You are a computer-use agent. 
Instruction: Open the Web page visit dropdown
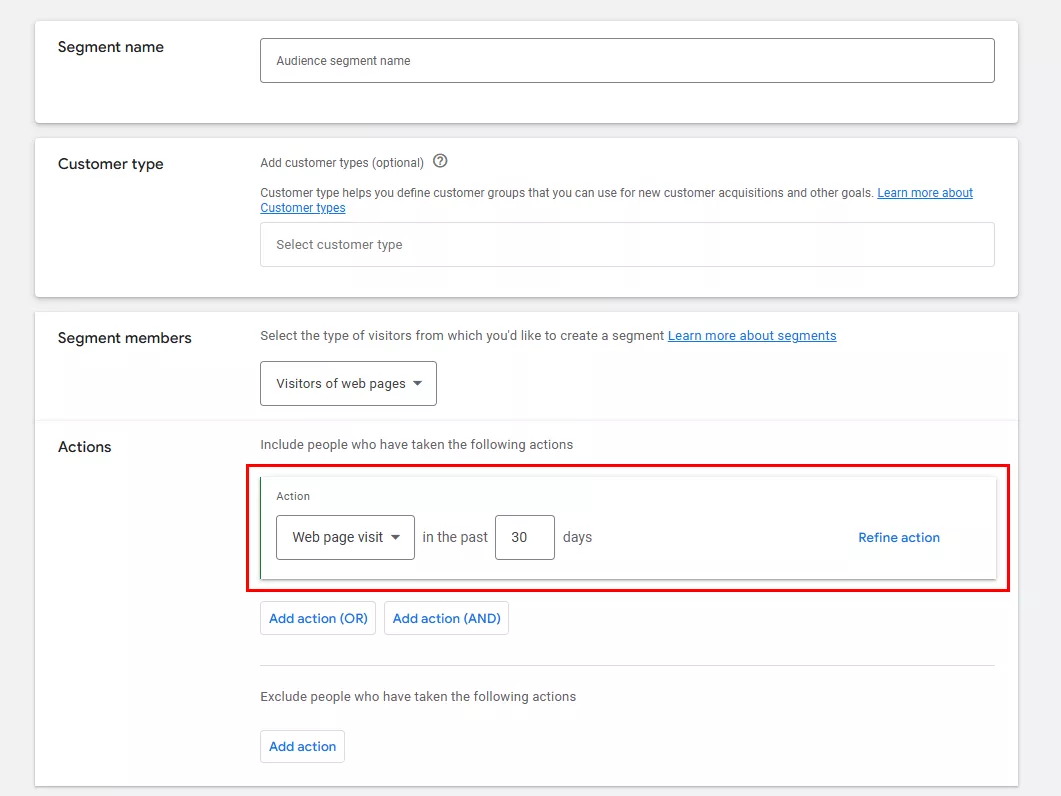345,538
